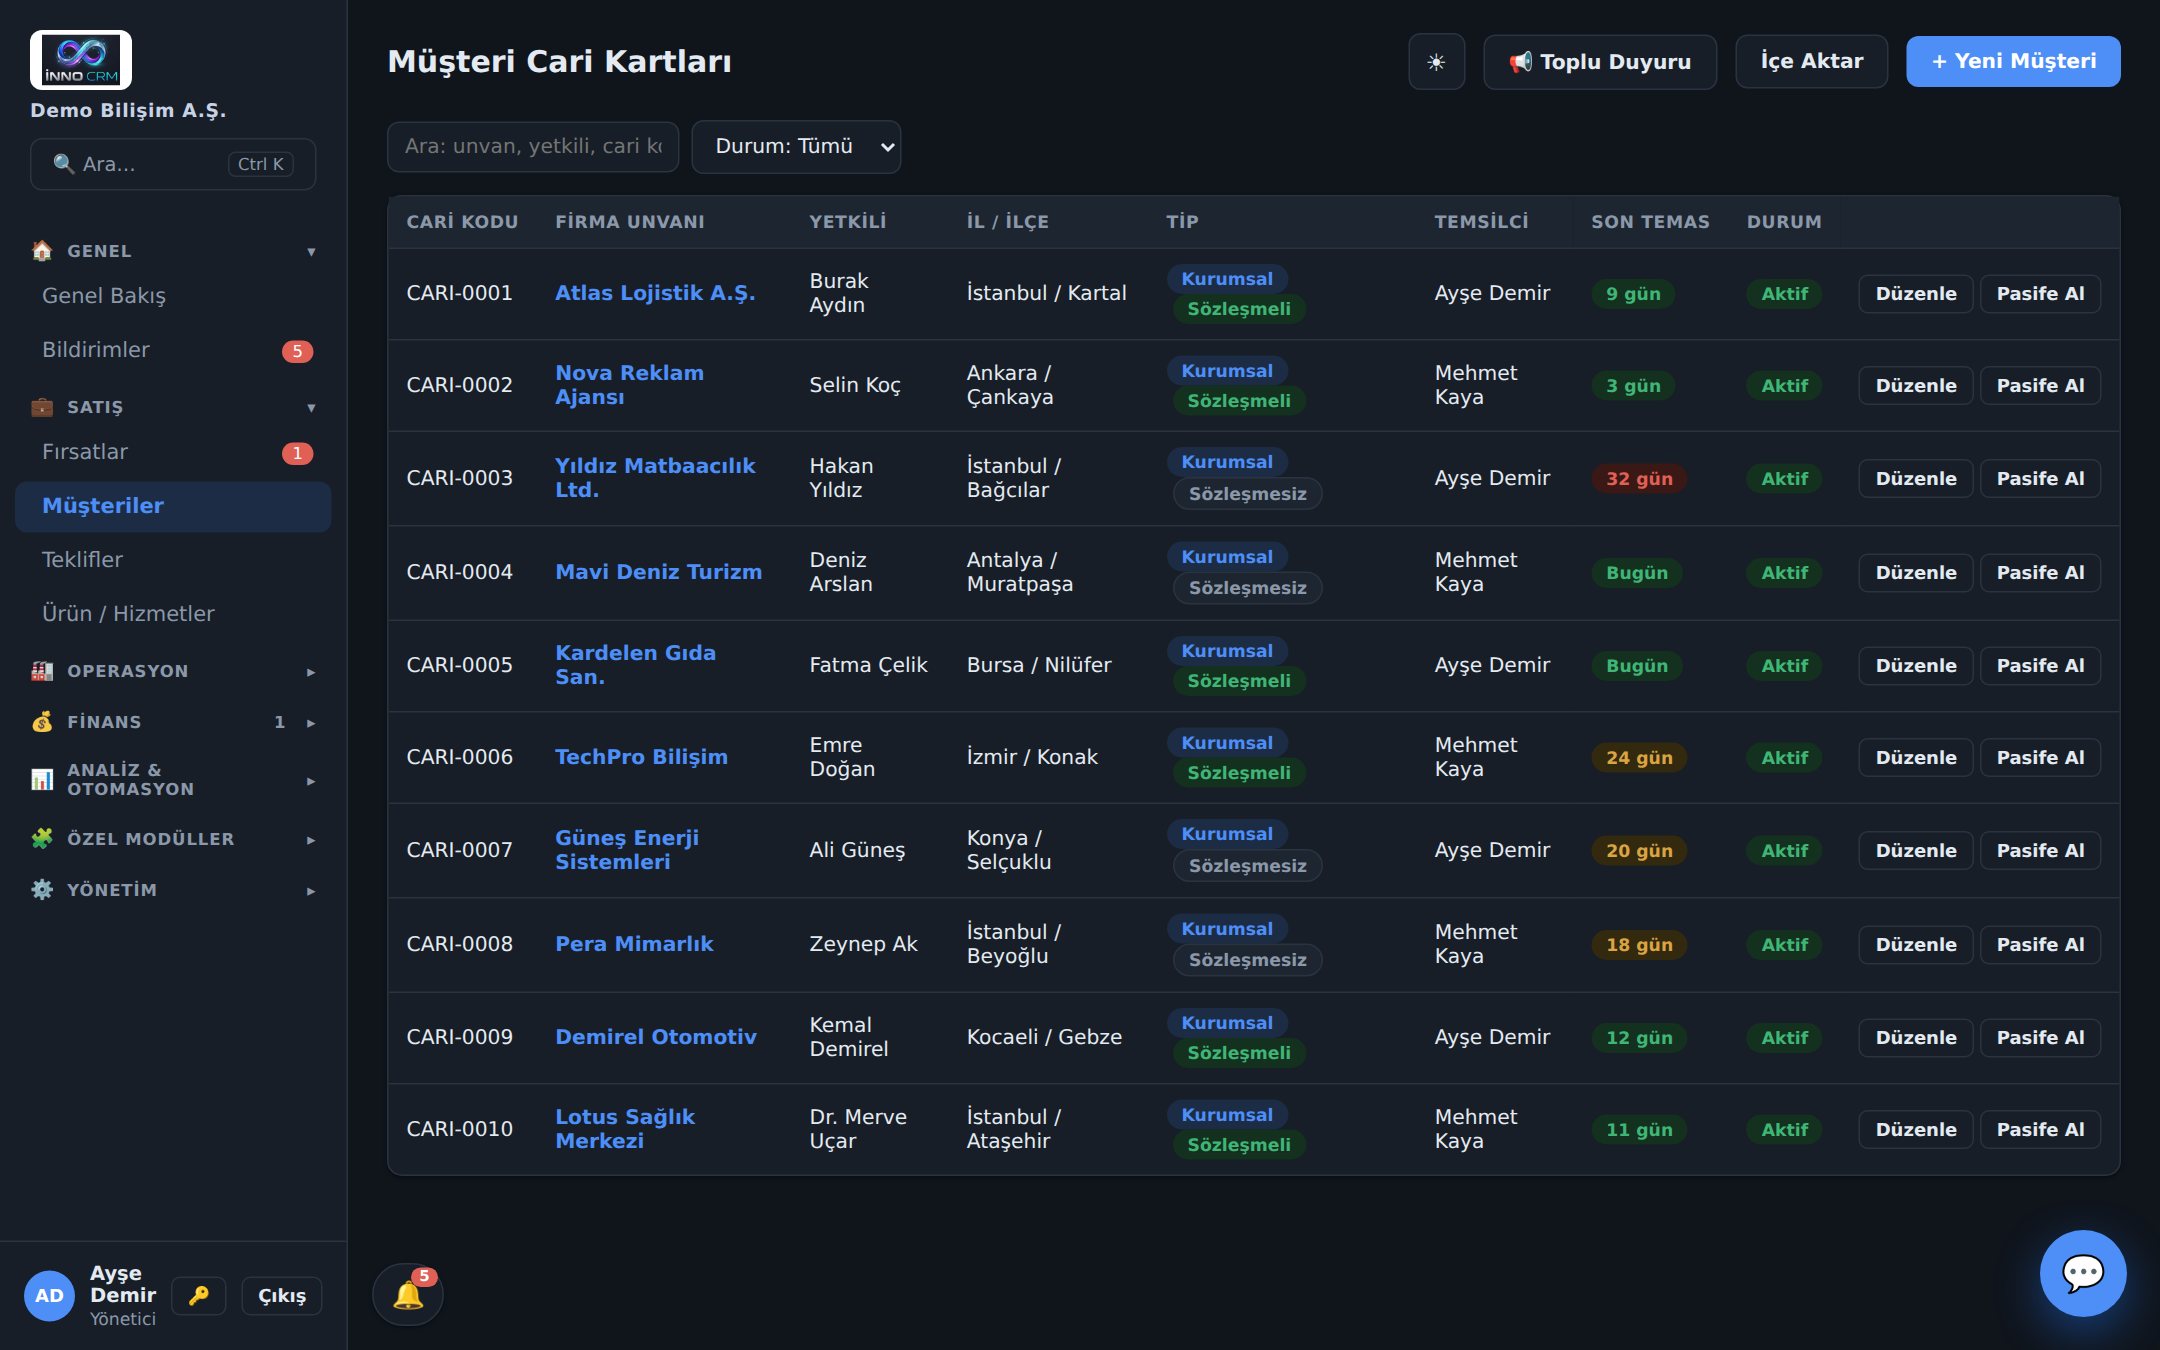Open the chat bubble widget
This screenshot has width=2160, height=1350.
click(2083, 1273)
